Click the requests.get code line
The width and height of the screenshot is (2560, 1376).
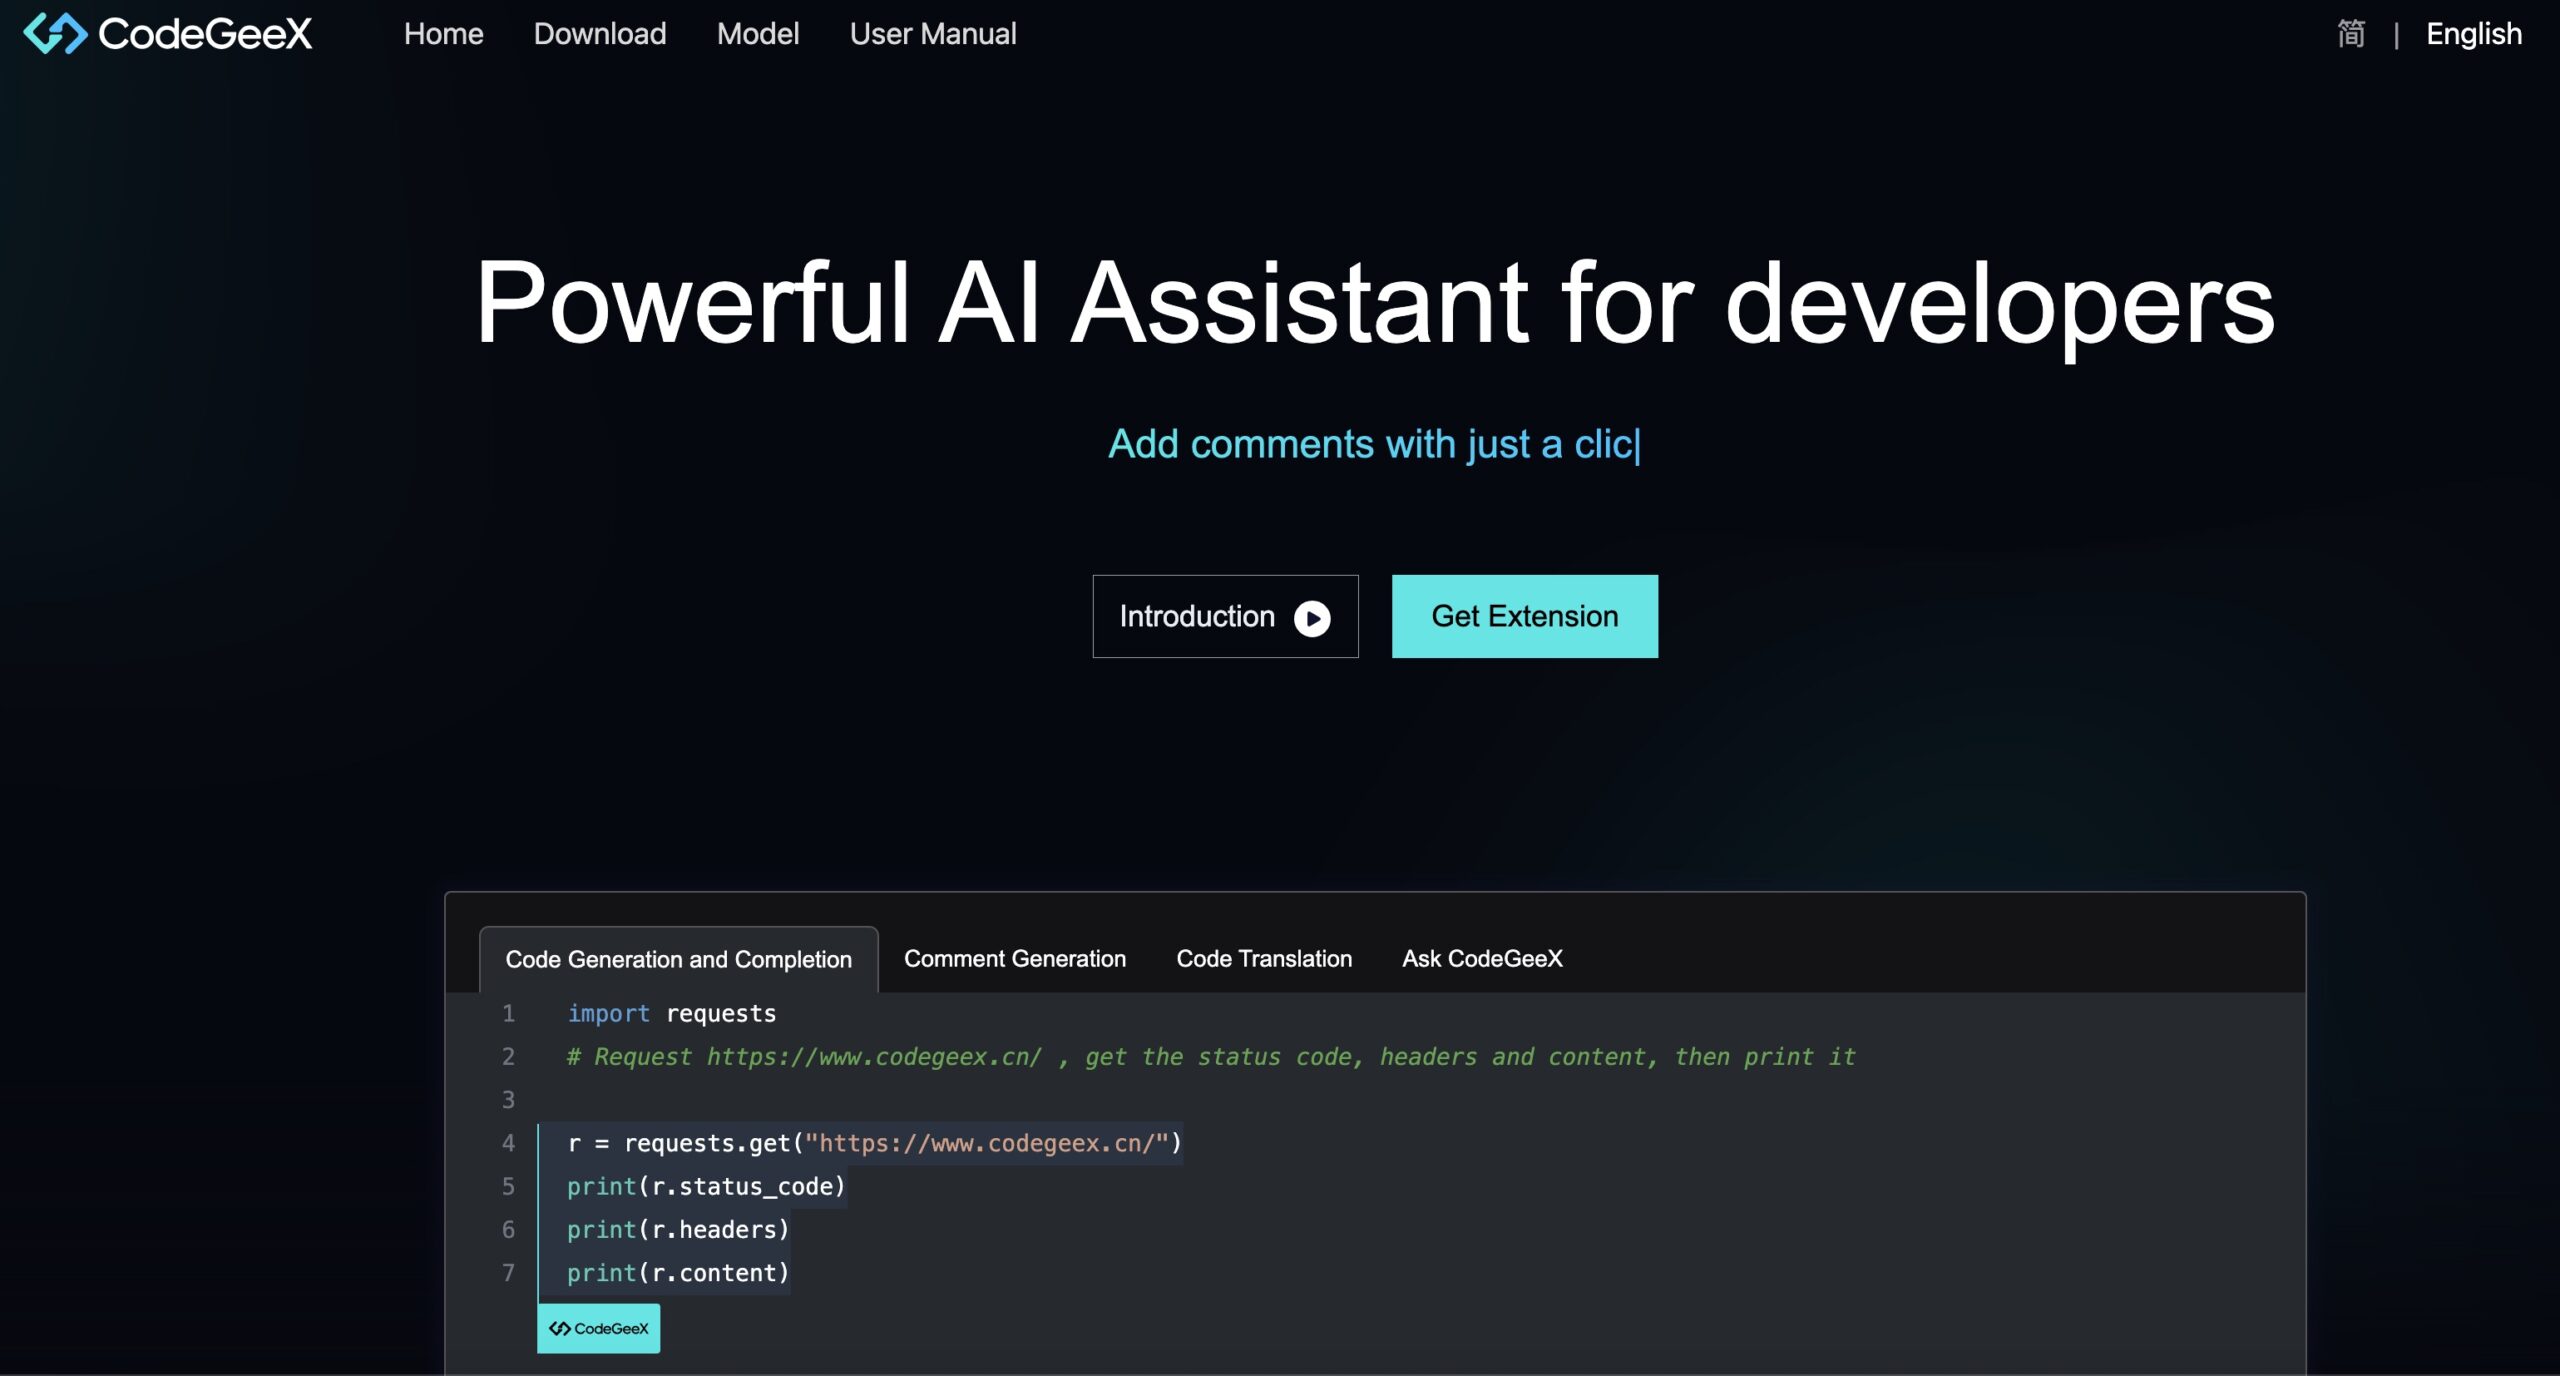(x=873, y=1143)
